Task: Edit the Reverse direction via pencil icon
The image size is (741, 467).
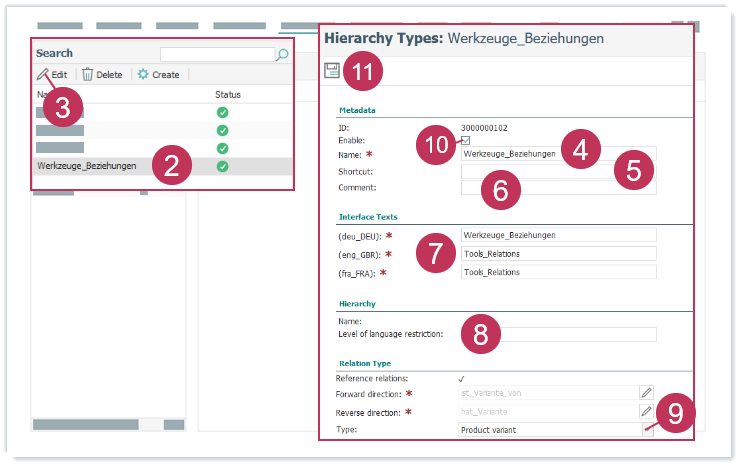Action: (x=646, y=411)
